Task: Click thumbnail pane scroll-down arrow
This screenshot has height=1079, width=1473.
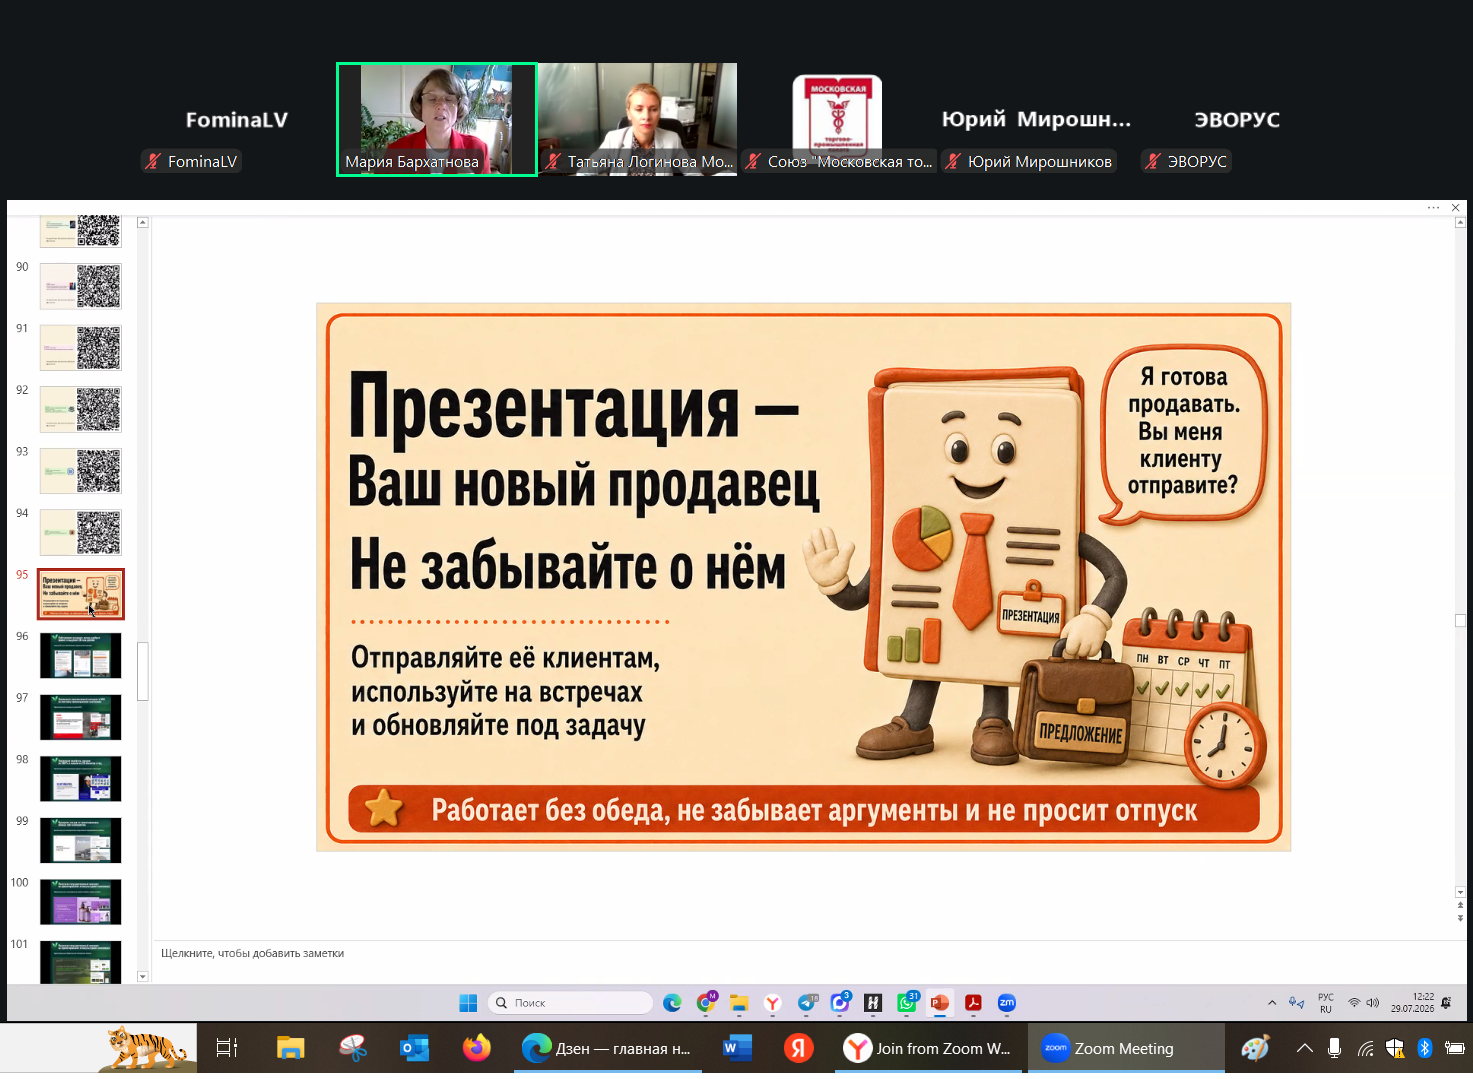Action: point(142,976)
